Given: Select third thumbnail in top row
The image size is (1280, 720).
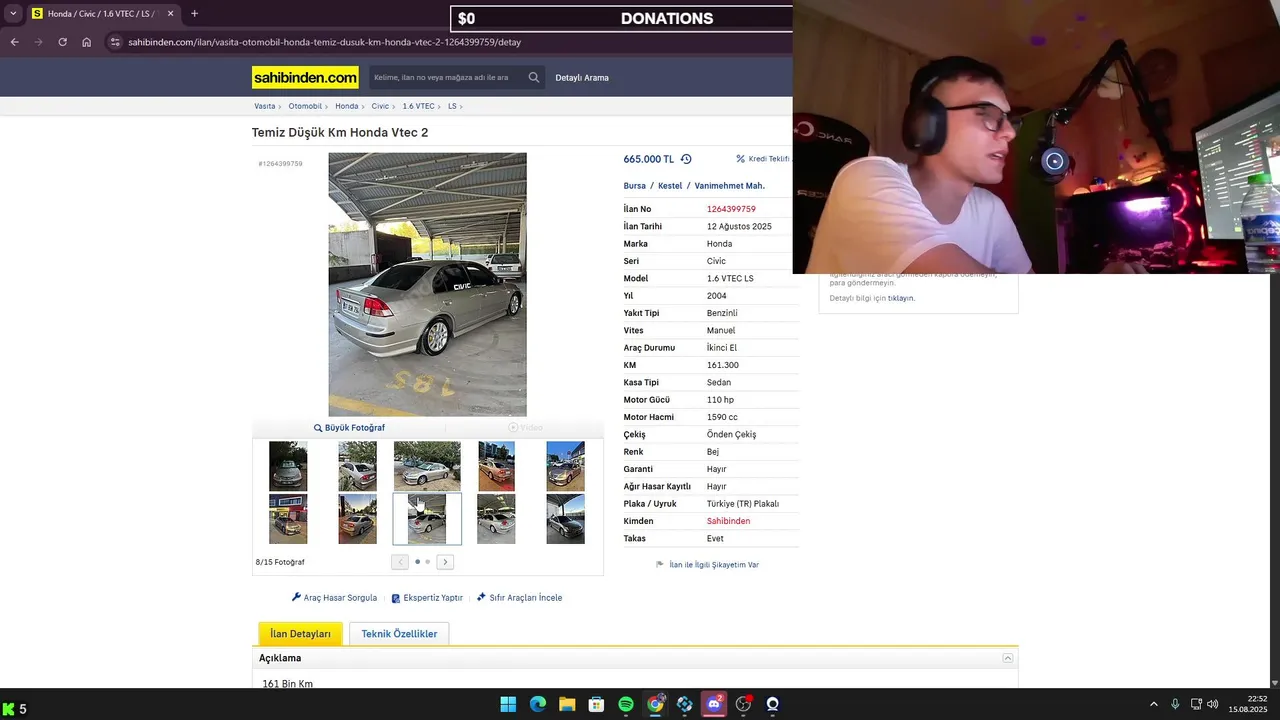Looking at the screenshot, I should 427,466.
